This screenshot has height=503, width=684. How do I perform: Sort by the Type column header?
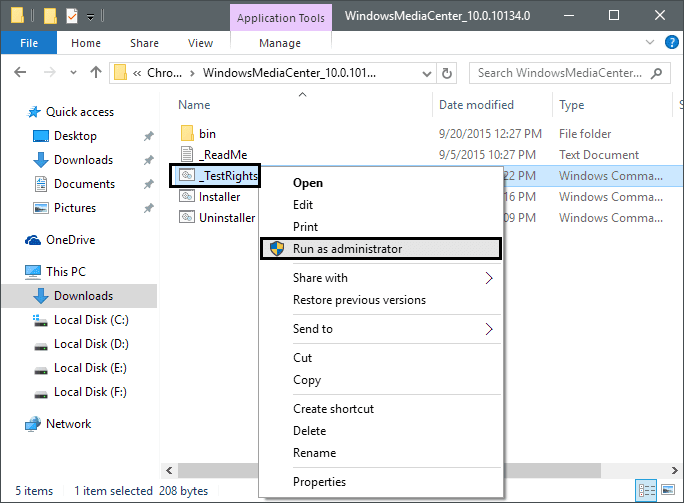(571, 105)
